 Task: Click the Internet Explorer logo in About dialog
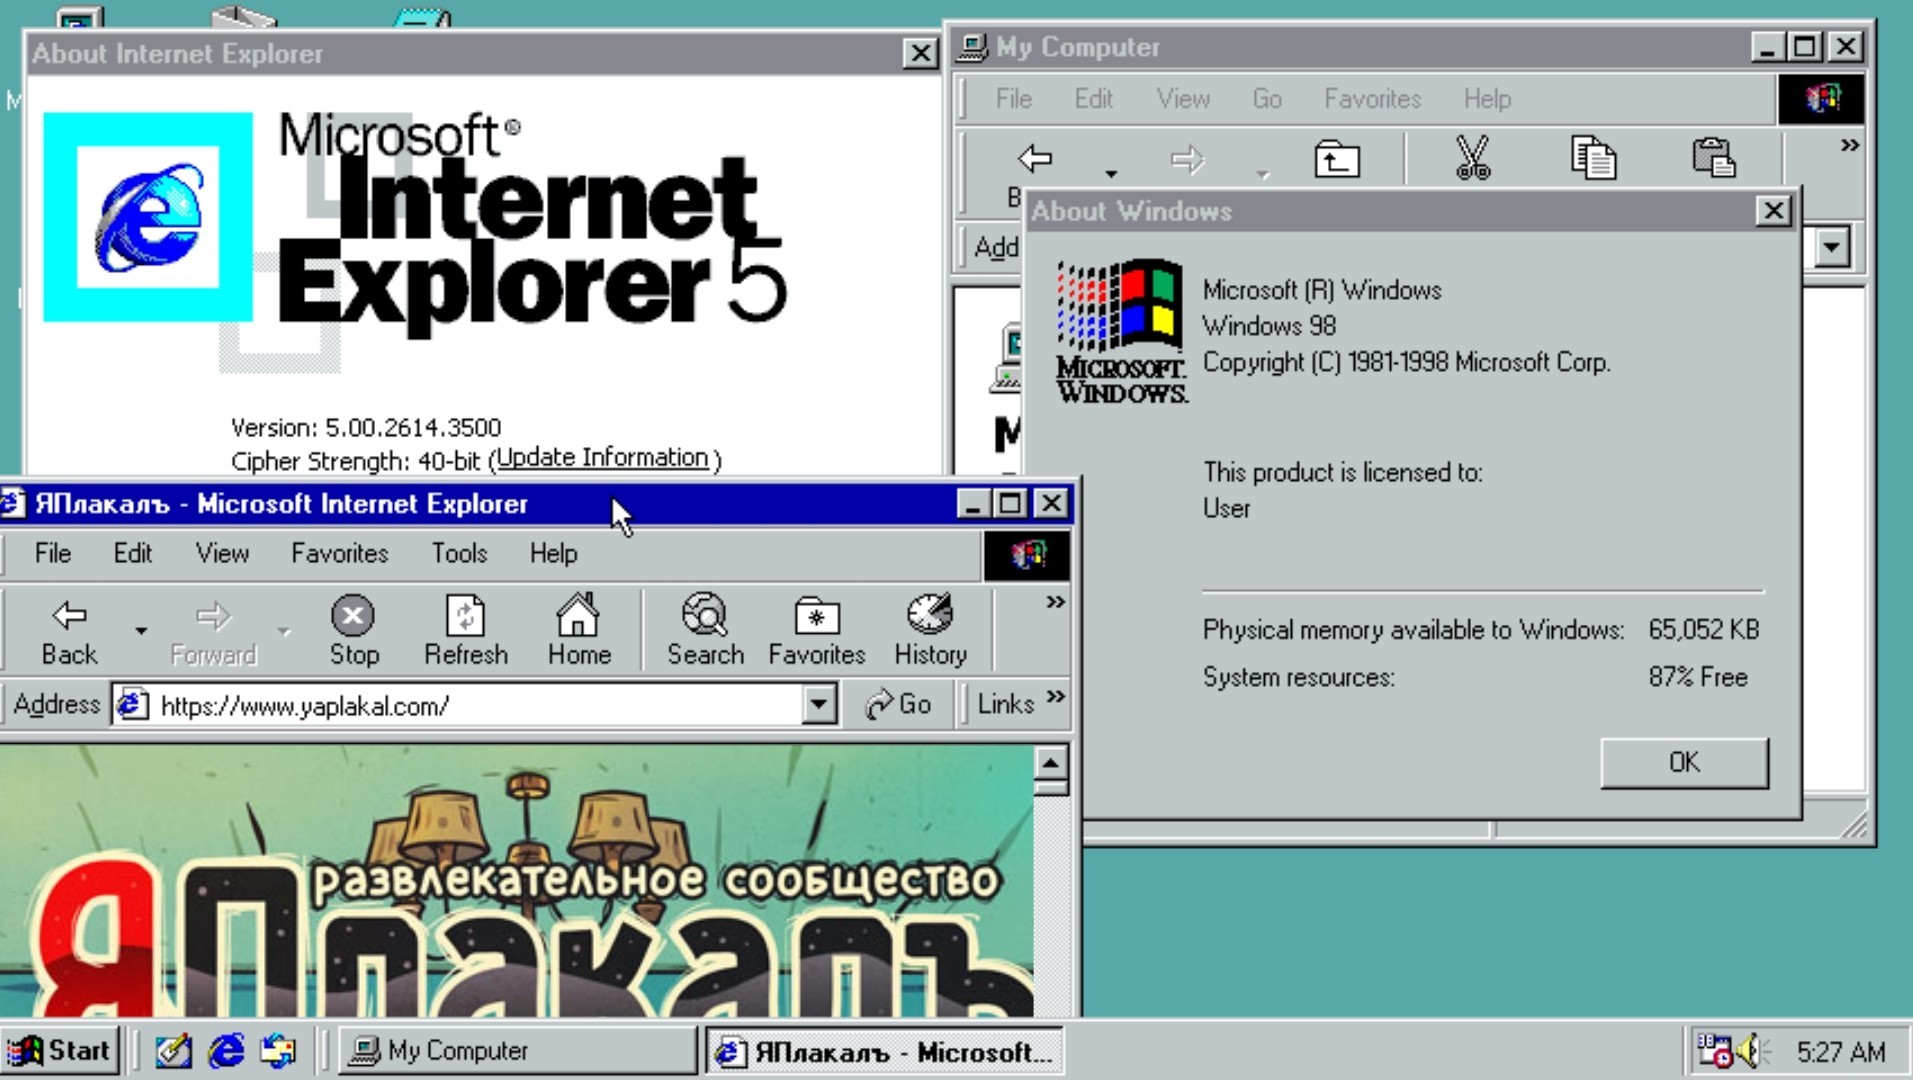coord(148,217)
